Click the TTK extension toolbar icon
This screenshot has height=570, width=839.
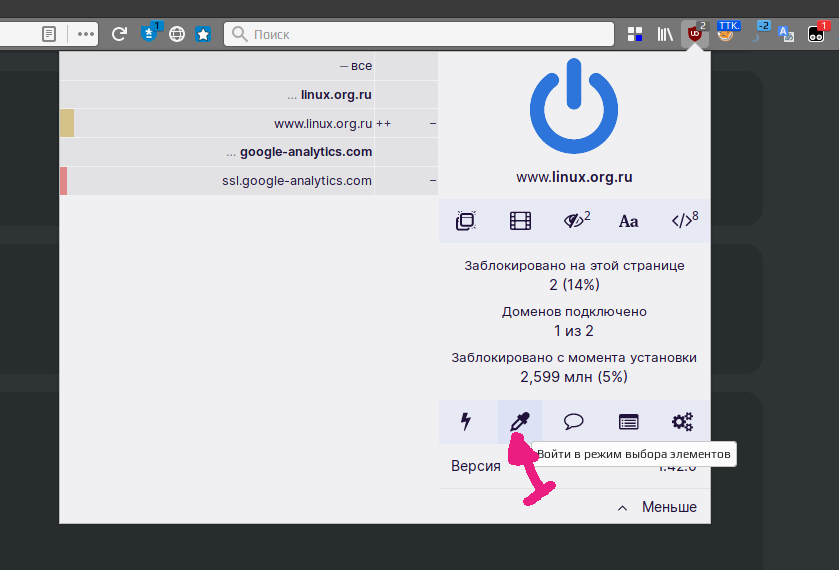tap(727, 33)
